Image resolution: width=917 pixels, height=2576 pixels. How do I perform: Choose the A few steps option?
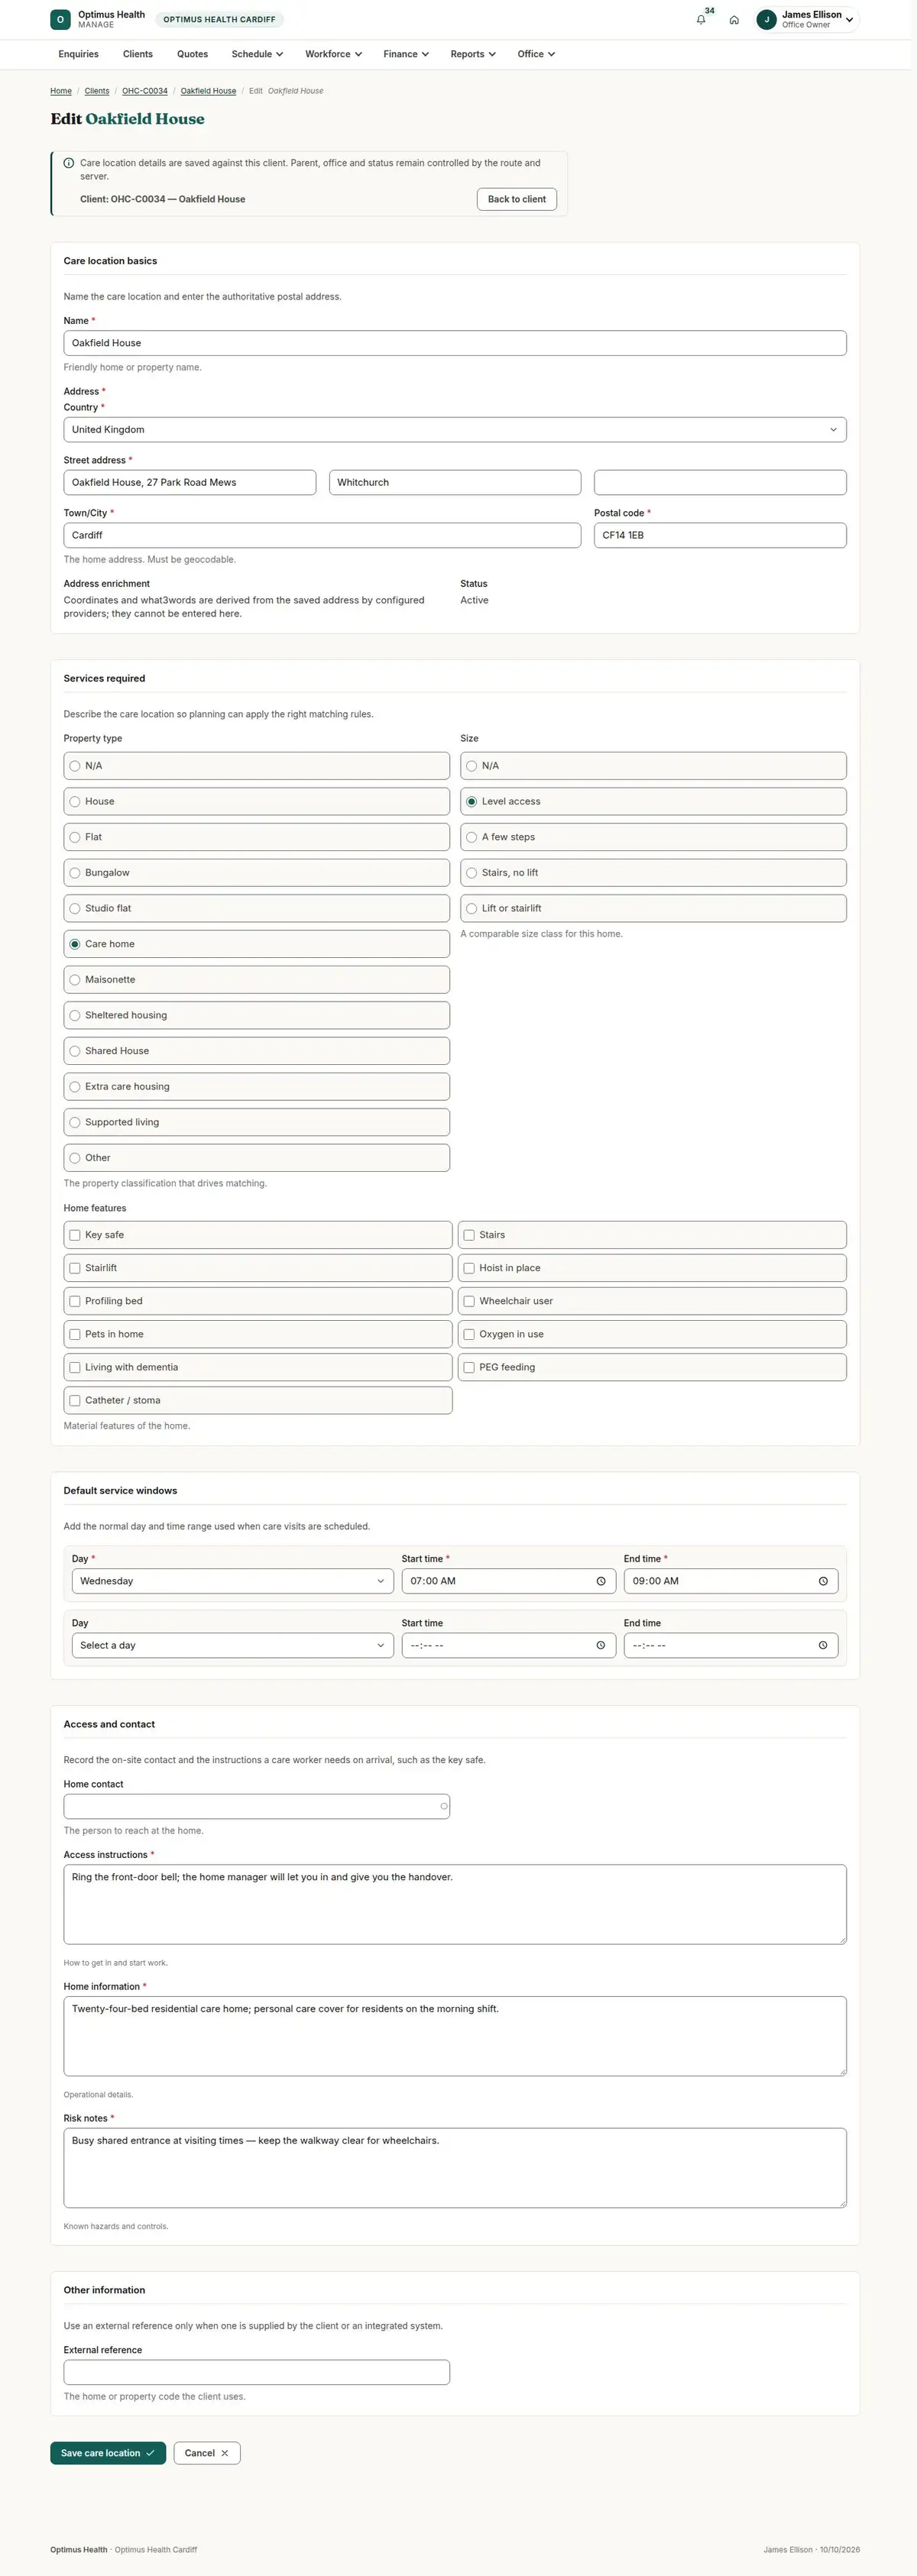point(653,837)
